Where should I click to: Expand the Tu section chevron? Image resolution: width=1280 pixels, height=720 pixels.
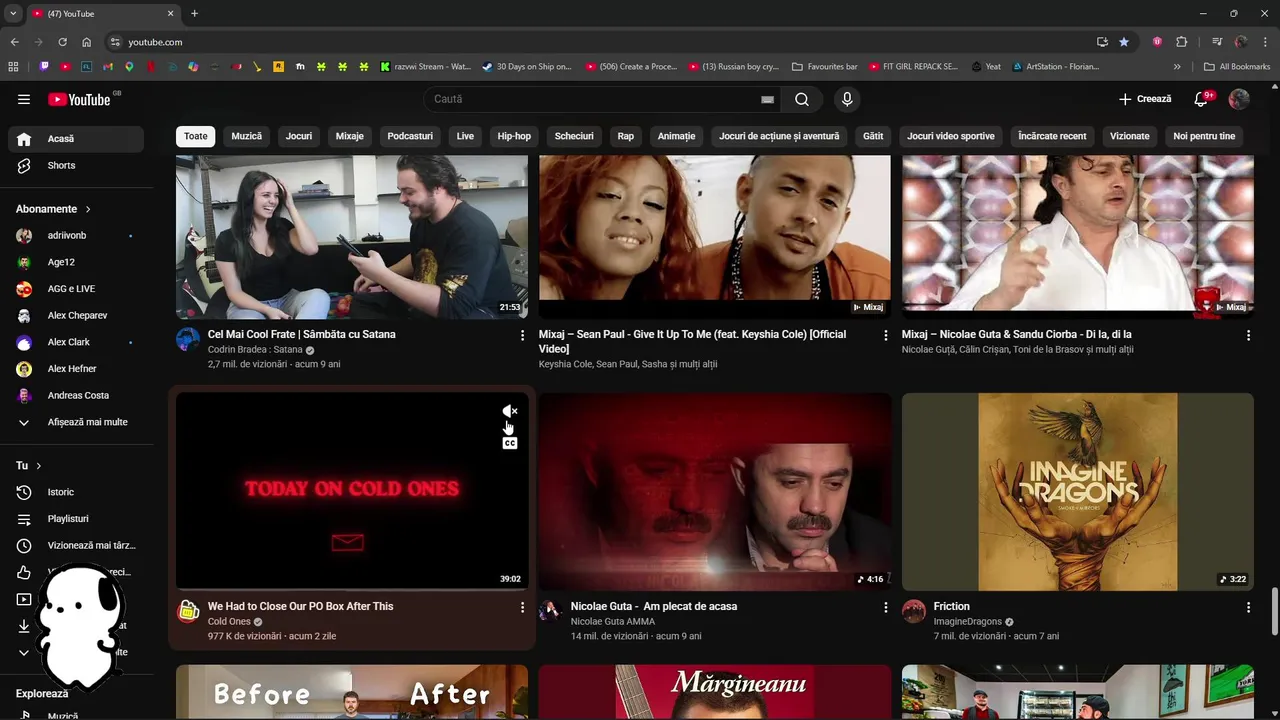39,466
